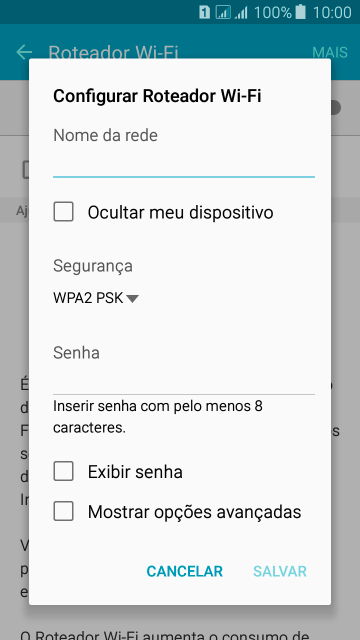Tap the back arrow icon
The image size is (360, 640).
pyautogui.click(x=24, y=52)
